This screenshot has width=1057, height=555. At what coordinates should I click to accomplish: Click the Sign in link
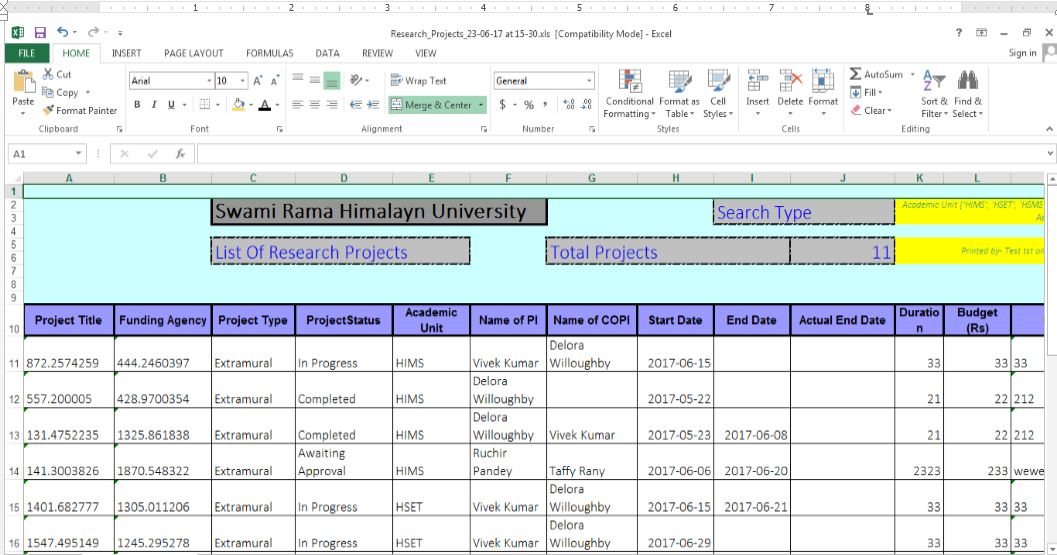pyautogui.click(x=1022, y=53)
